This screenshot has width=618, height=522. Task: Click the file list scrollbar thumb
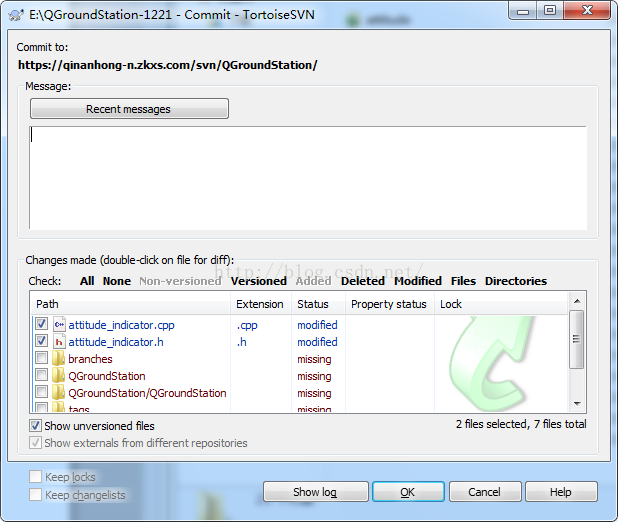[x=577, y=339]
